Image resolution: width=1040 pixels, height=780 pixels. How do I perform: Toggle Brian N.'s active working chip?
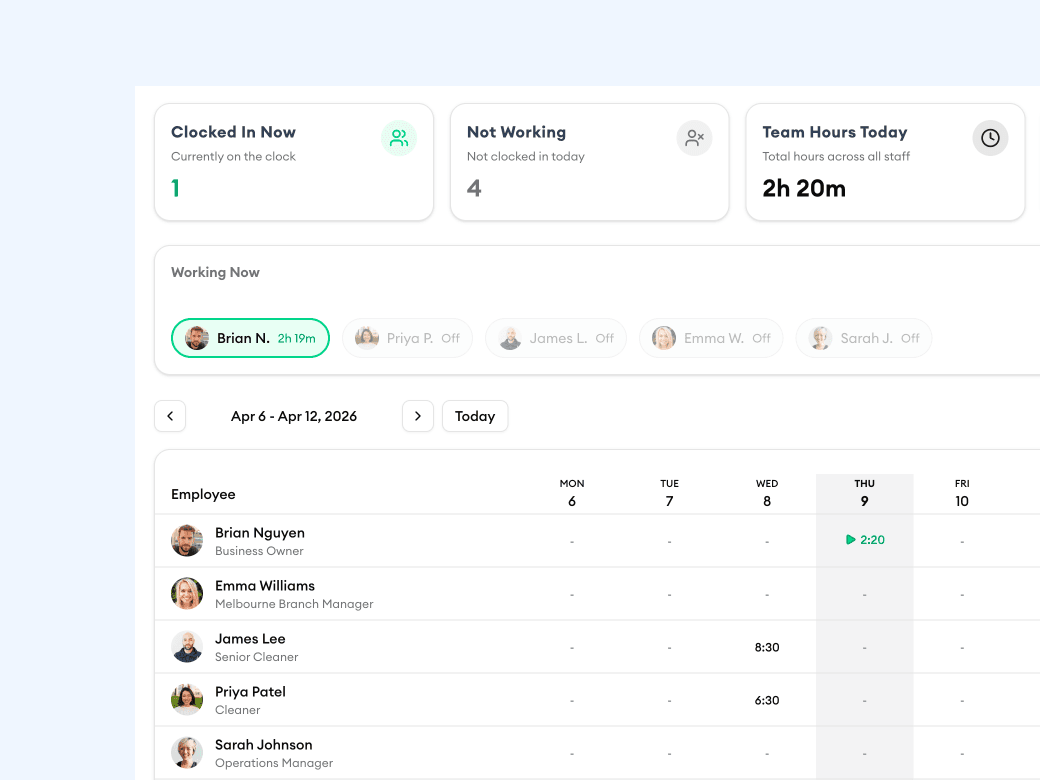pyautogui.click(x=250, y=338)
